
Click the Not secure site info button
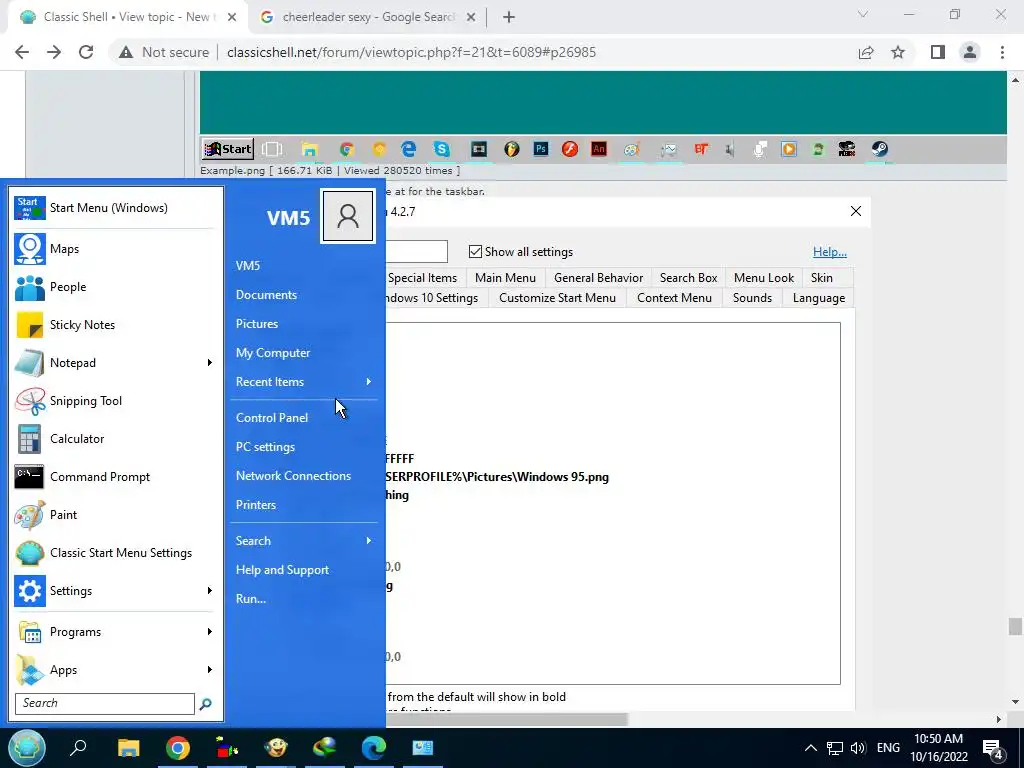point(163,52)
